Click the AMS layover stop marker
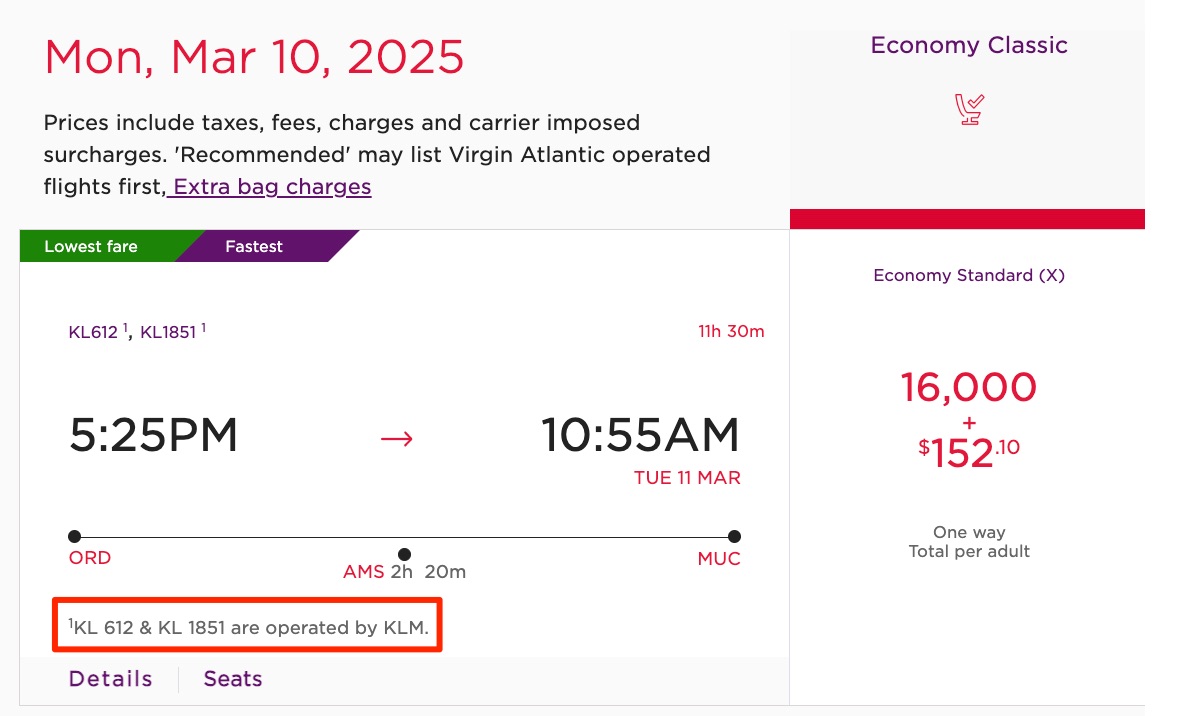This screenshot has height=716, width=1186. [x=405, y=553]
